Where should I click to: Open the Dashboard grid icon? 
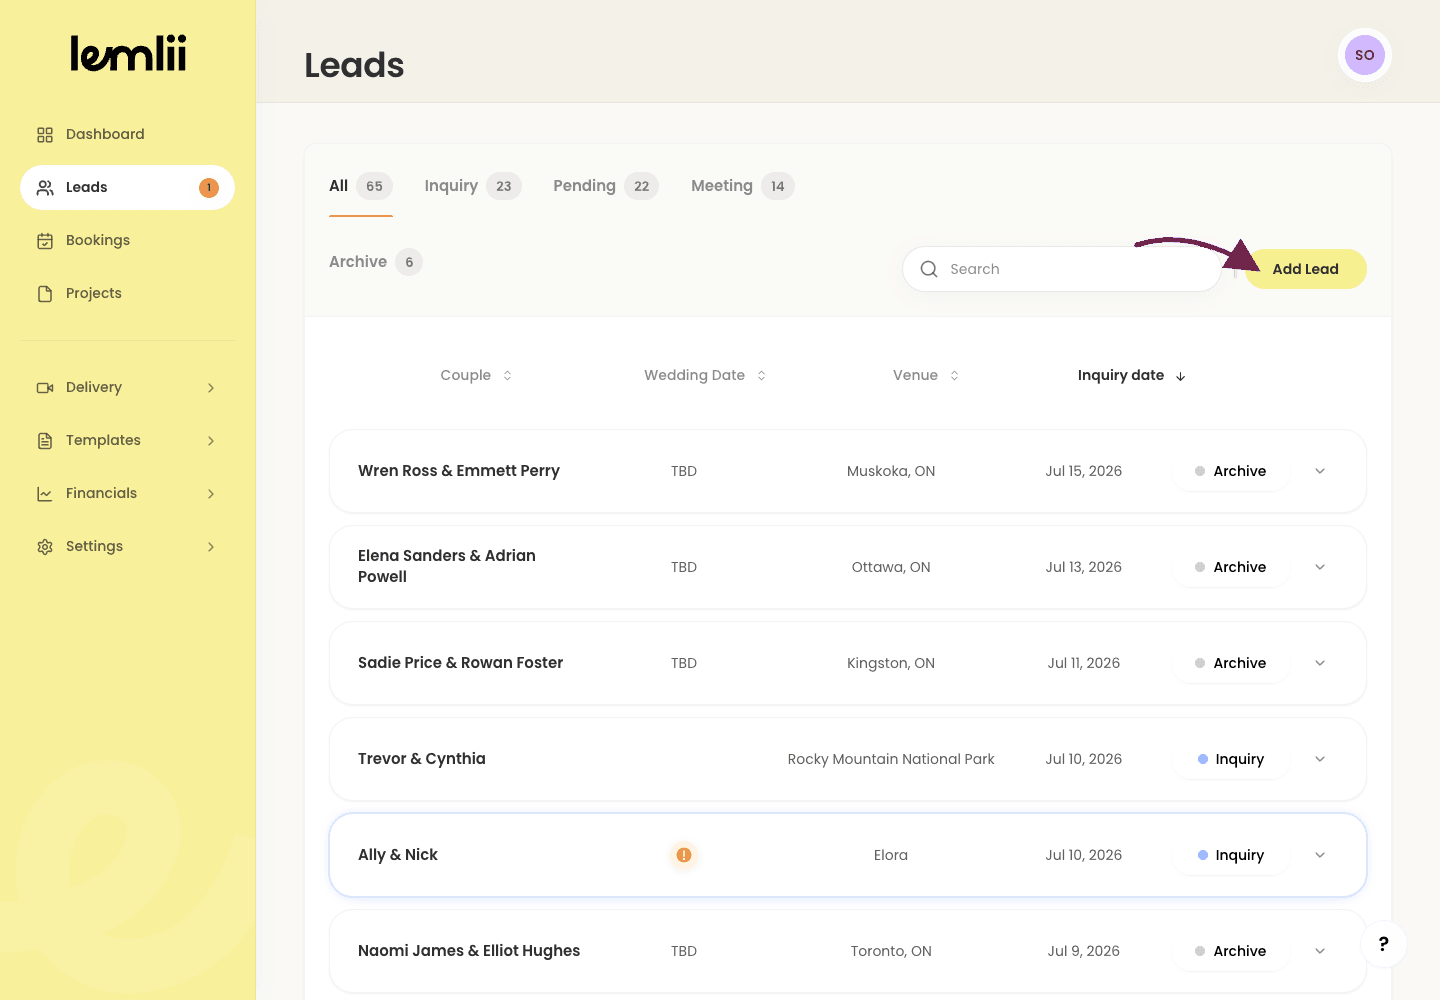[45, 134]
